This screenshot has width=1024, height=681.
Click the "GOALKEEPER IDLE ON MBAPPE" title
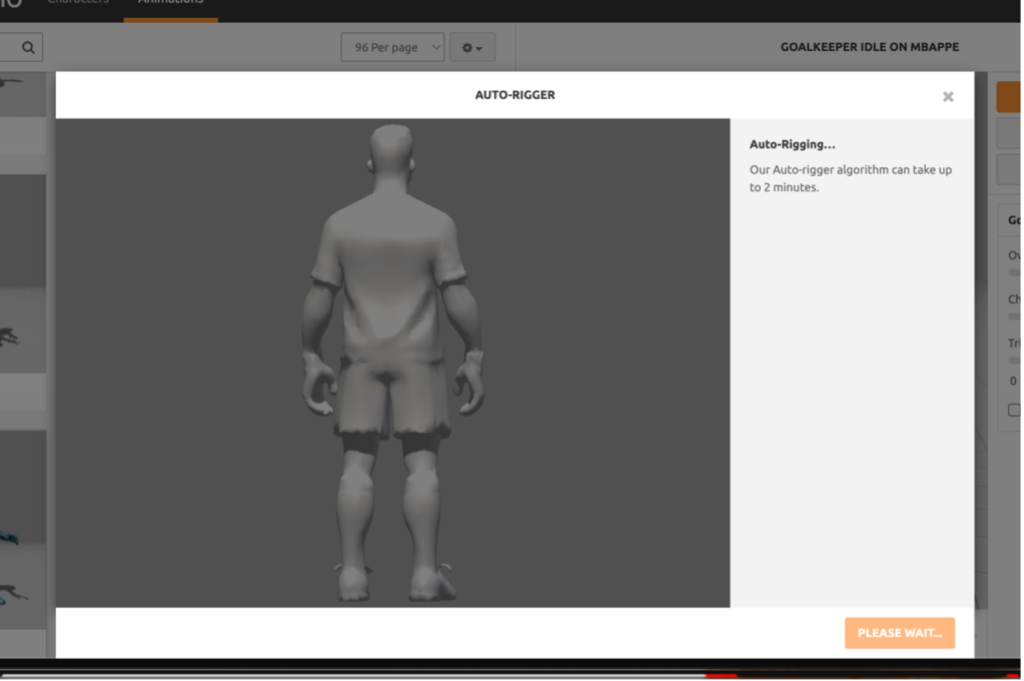(x=869, y=46)
